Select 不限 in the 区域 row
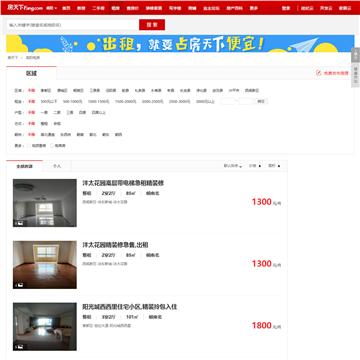This screenshot has height=360, width=360. [x=31, y=90]
